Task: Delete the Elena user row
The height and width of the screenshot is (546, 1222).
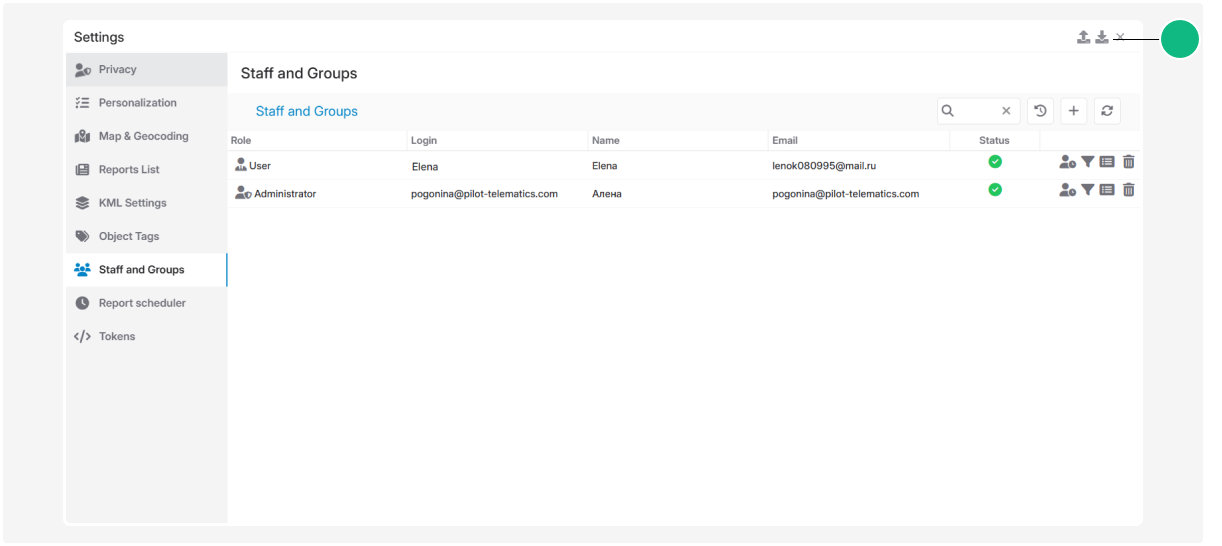Action: 1128,162
